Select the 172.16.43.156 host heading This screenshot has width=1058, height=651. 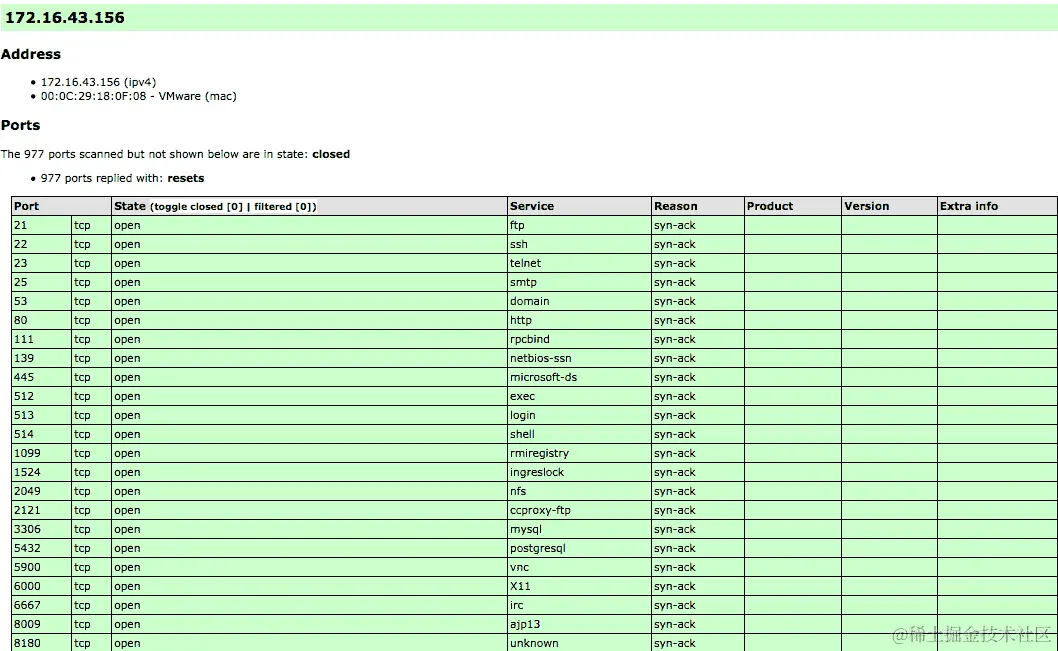[x=65, y=18]
